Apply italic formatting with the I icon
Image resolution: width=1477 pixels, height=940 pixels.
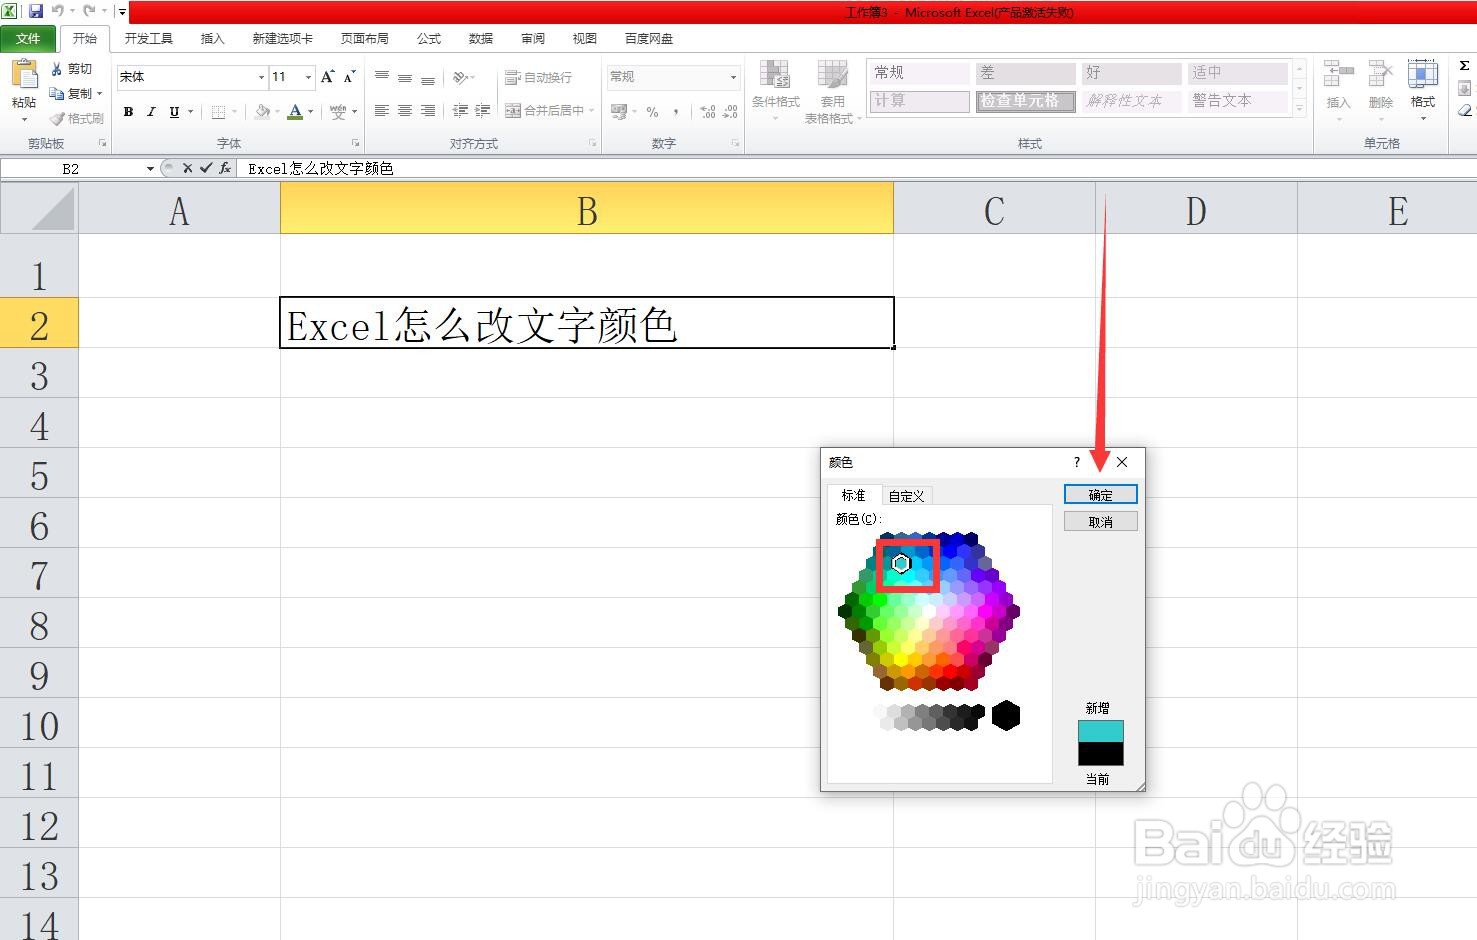(151, 111)
